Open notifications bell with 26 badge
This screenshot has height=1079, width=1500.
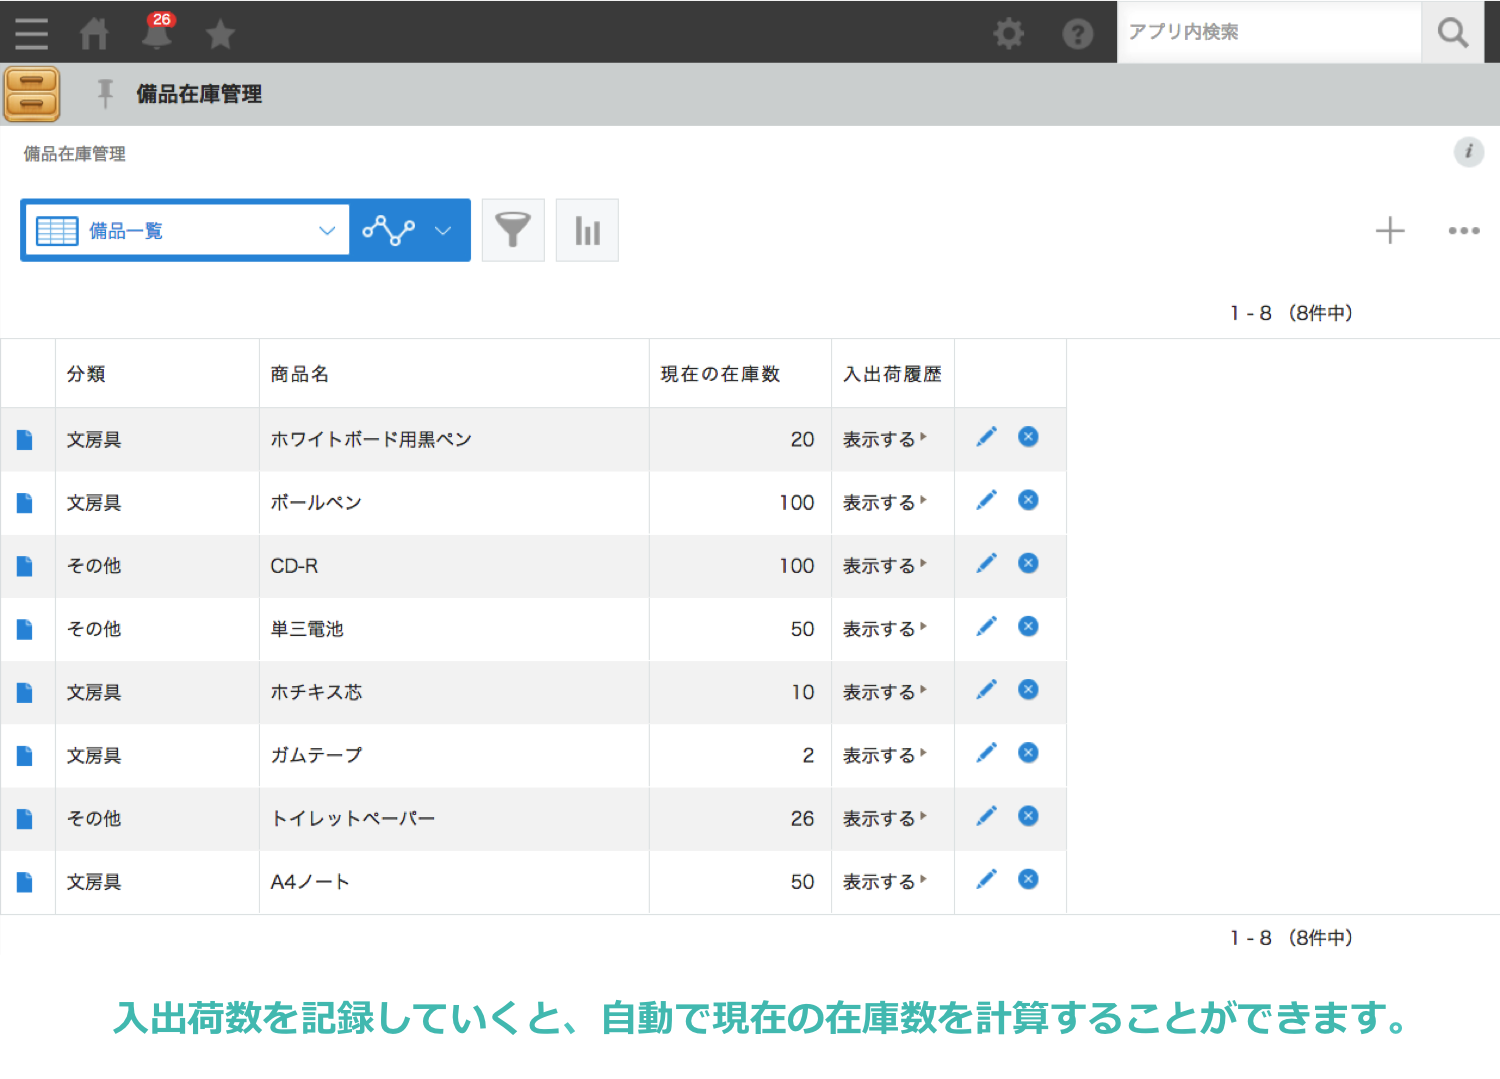[x=157, y=32]
